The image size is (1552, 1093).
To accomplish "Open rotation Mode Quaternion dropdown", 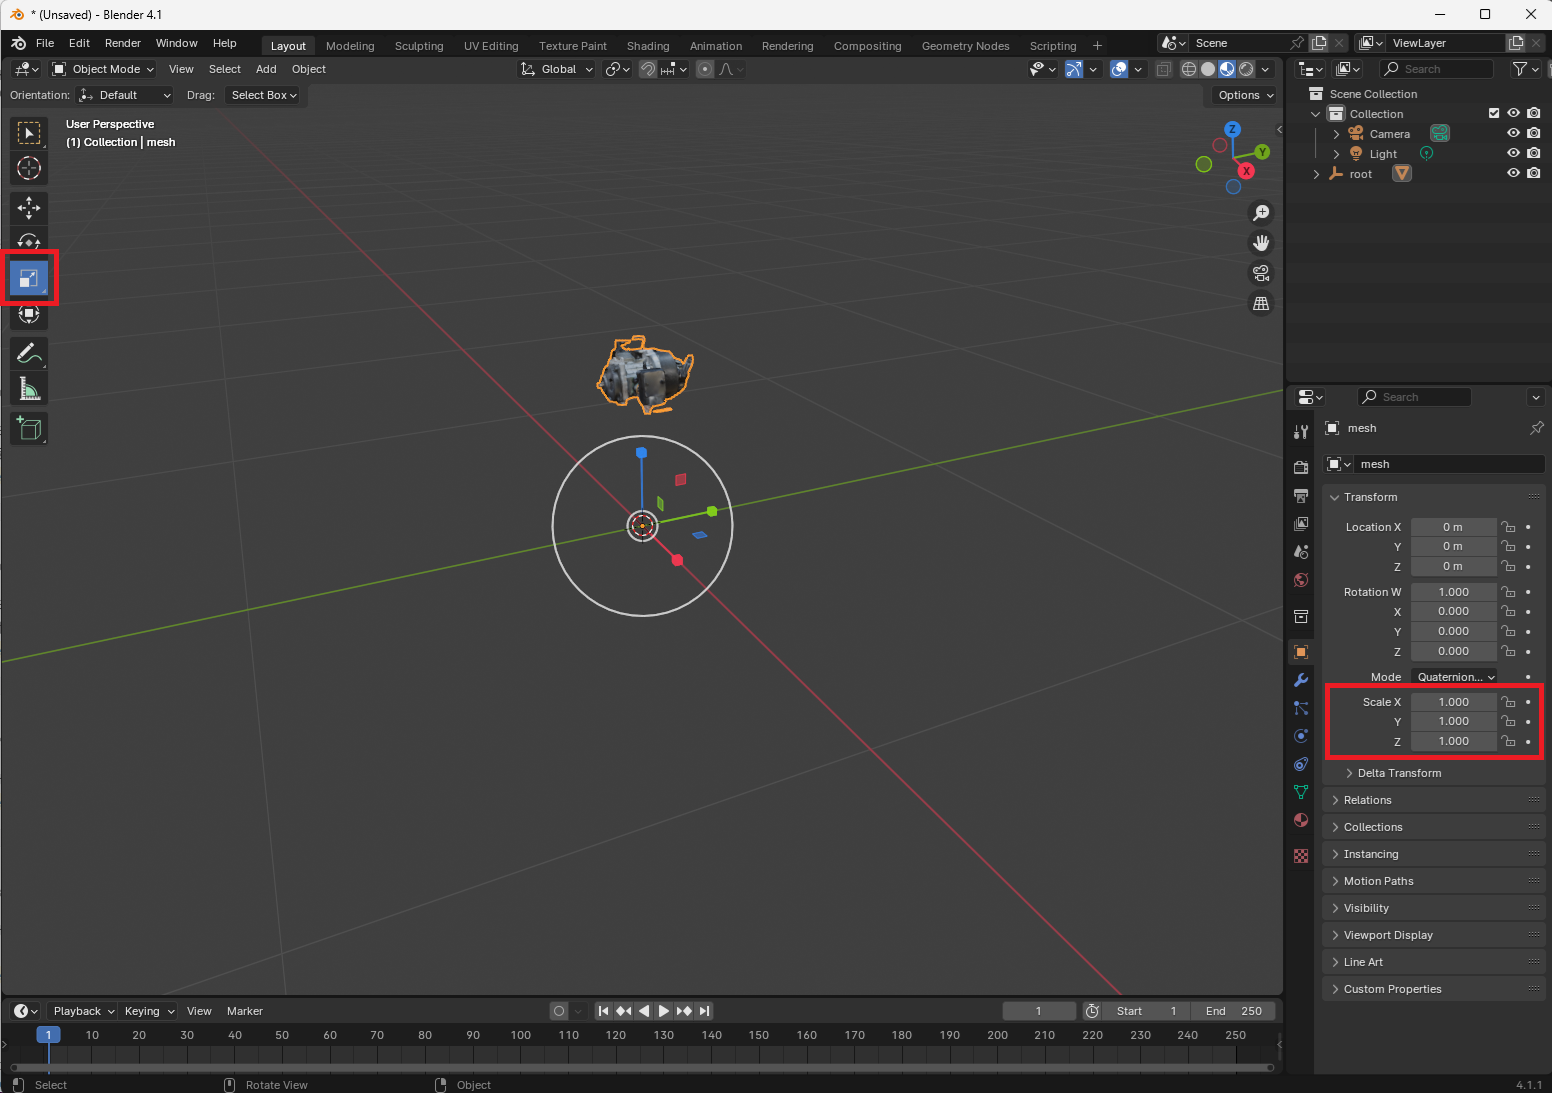I will [1454, 677].
